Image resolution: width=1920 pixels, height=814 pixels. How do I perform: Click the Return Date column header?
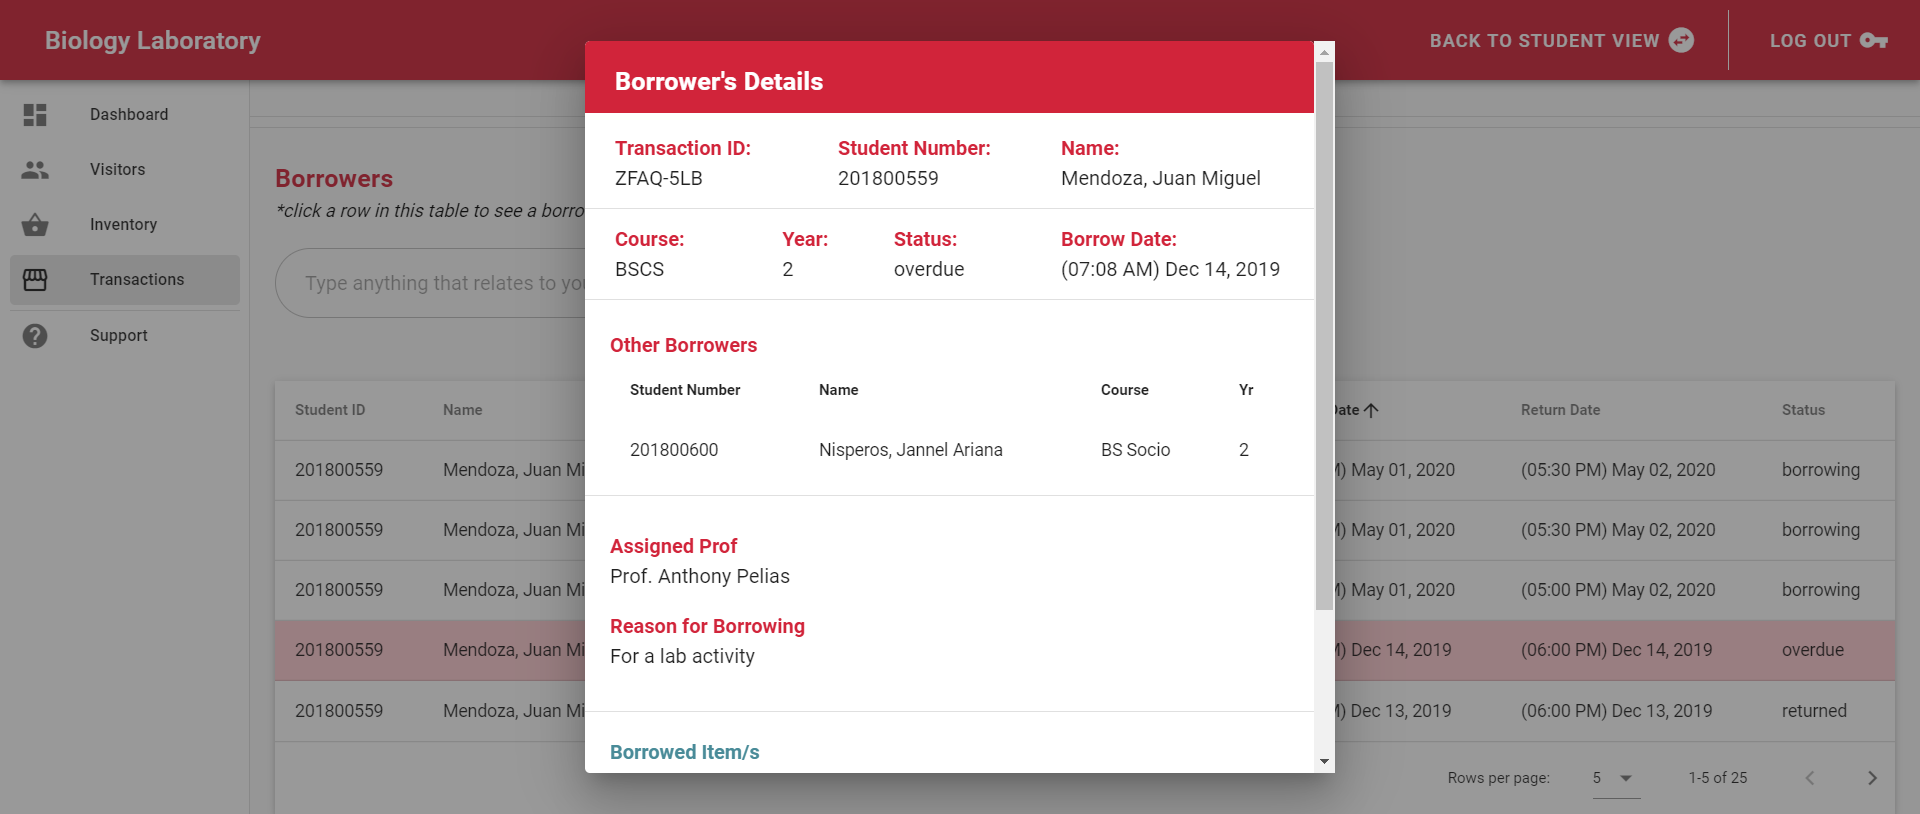coord(1560,410)
